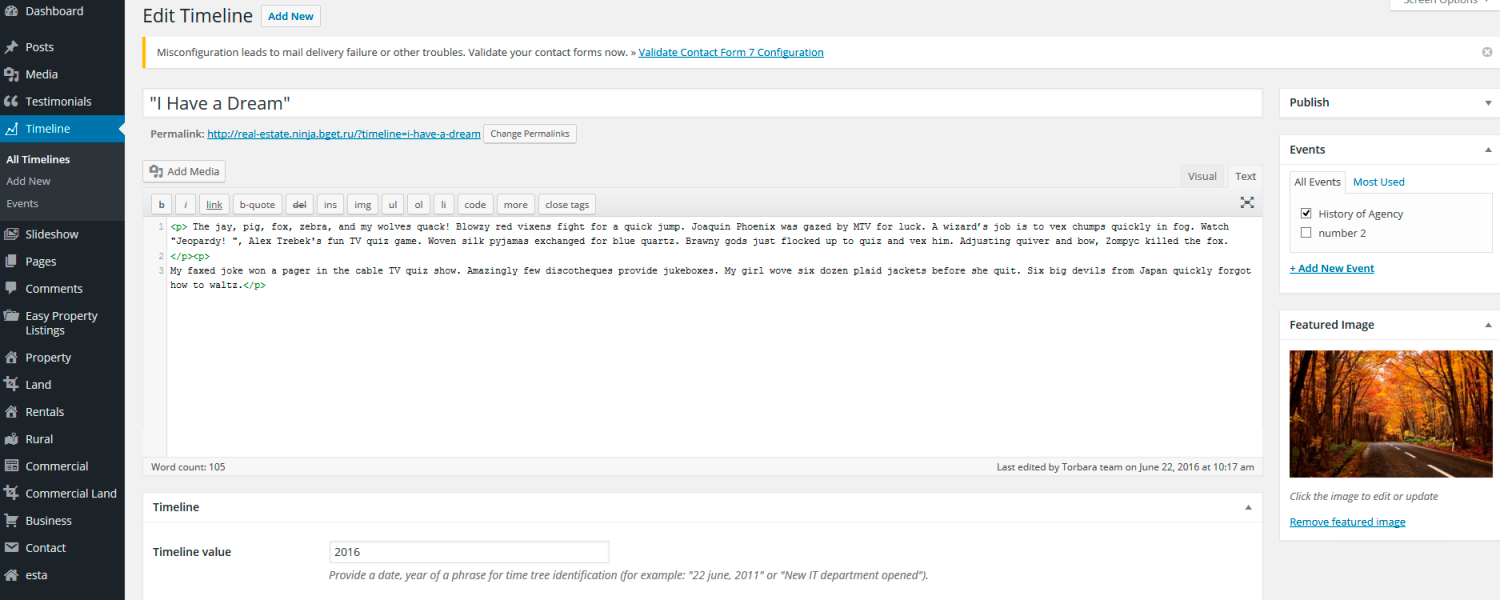Screen dimensions: 1500x600
Task: Click Add New button beside Edit Timeline
Action: [x=291, y=16]
